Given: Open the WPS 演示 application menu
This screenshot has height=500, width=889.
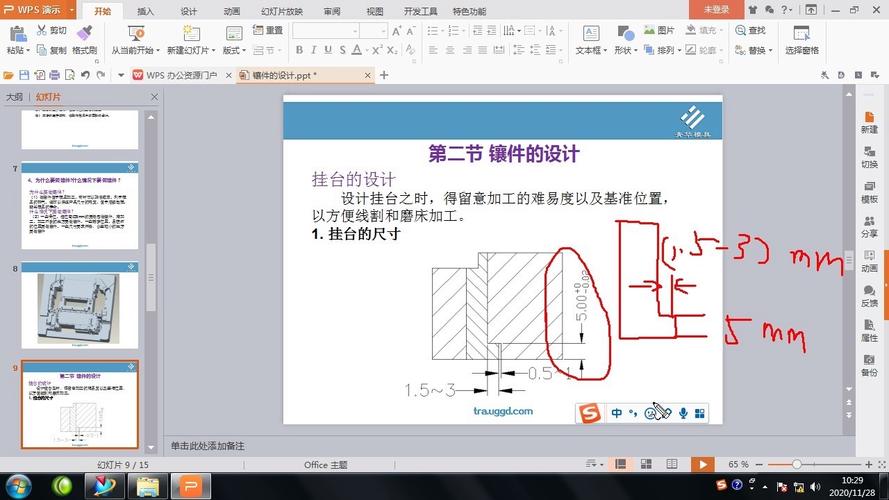Looking at the screenshot, I should 39,10.
